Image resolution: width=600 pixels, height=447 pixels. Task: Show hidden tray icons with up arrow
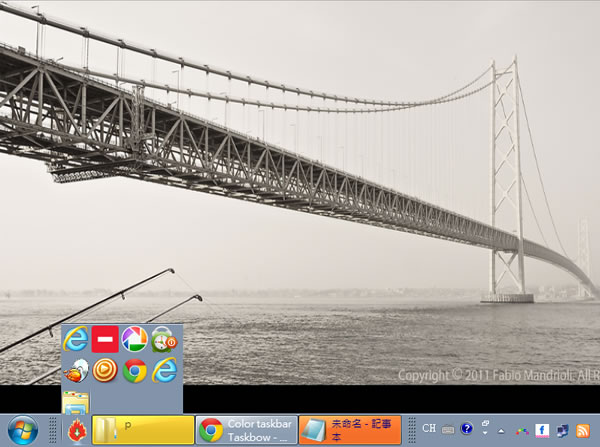[x=502, y=430]
